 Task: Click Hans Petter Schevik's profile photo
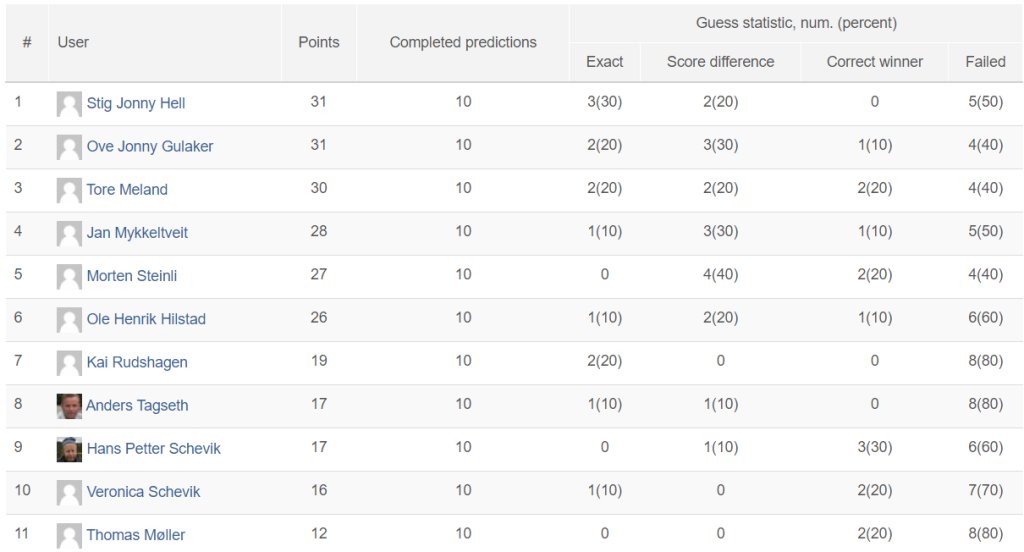pyautogui.click(x=69, y=449)
